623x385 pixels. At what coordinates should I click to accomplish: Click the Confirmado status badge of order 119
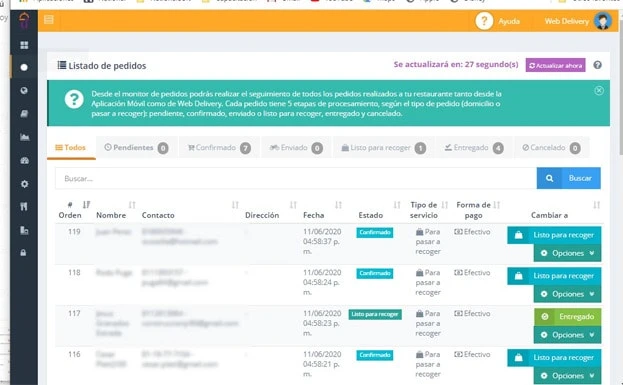[x=375, y=232]
